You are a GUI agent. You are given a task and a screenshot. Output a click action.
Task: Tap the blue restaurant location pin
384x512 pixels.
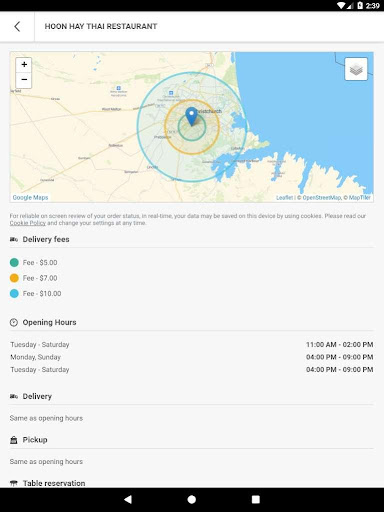click(x=191, y=116)
